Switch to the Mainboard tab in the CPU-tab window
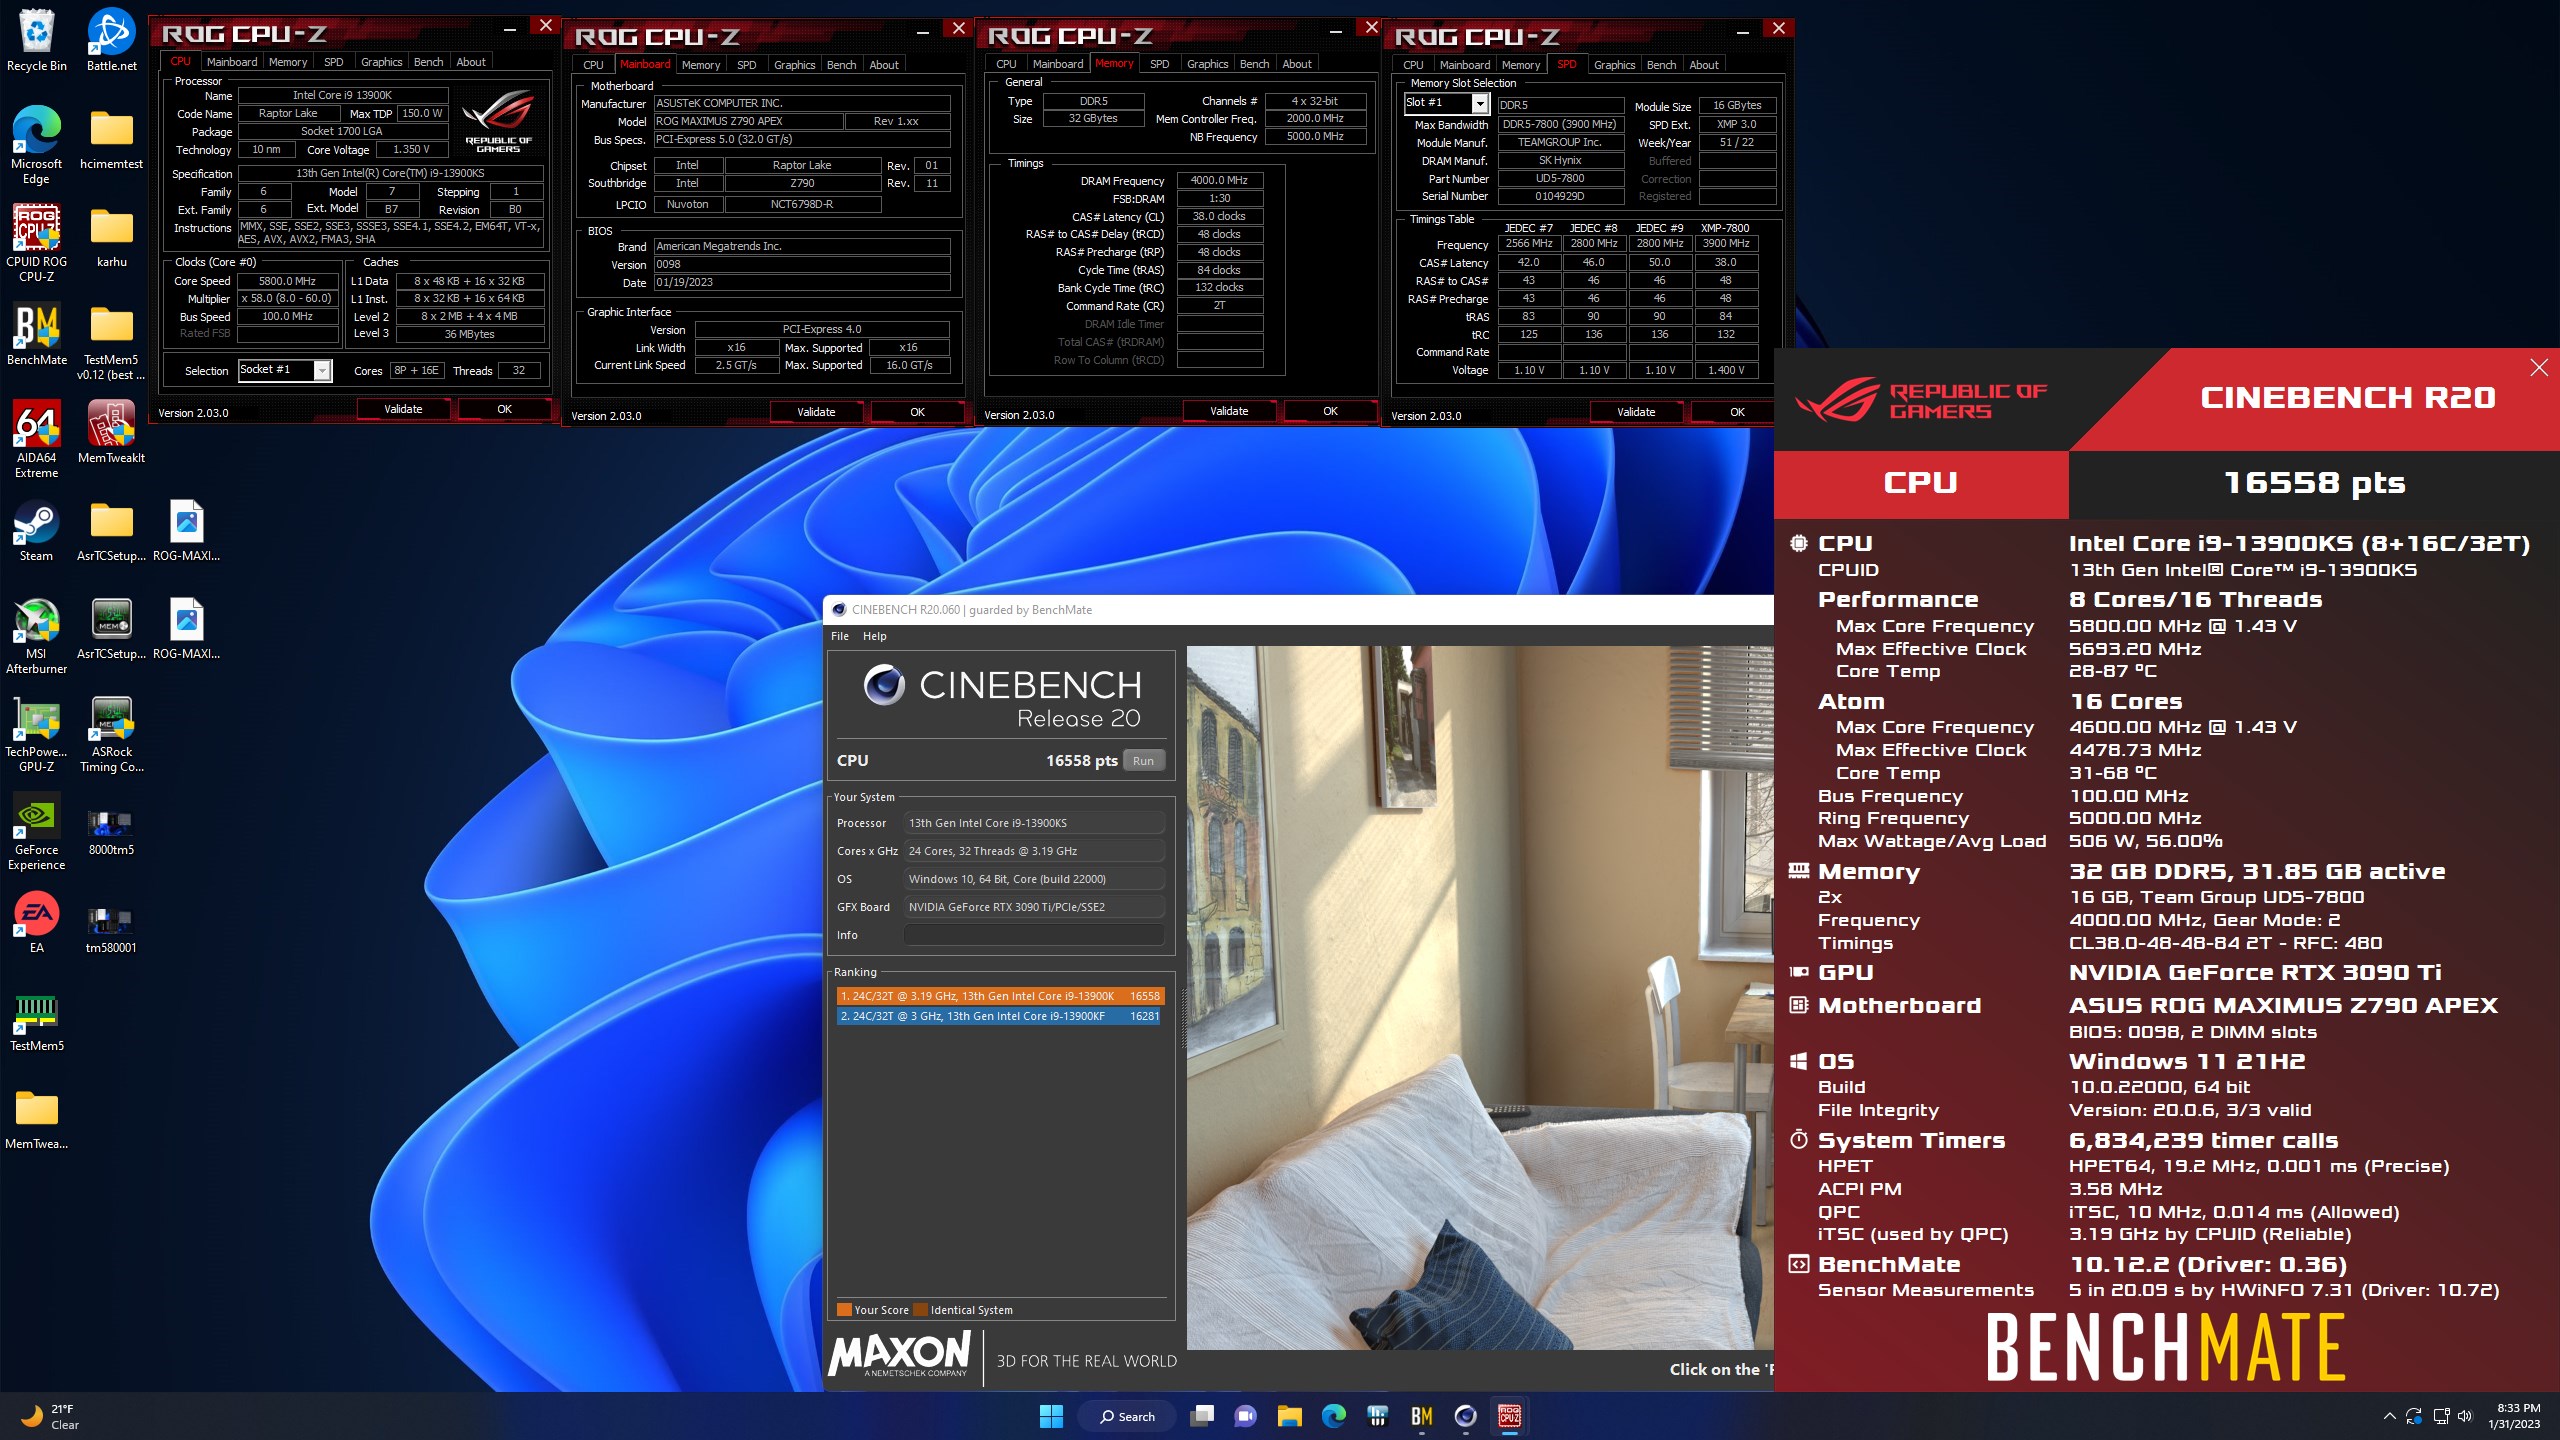Image resolution: width=2560 pixels, height=1440 pixels. coord(231,62)
